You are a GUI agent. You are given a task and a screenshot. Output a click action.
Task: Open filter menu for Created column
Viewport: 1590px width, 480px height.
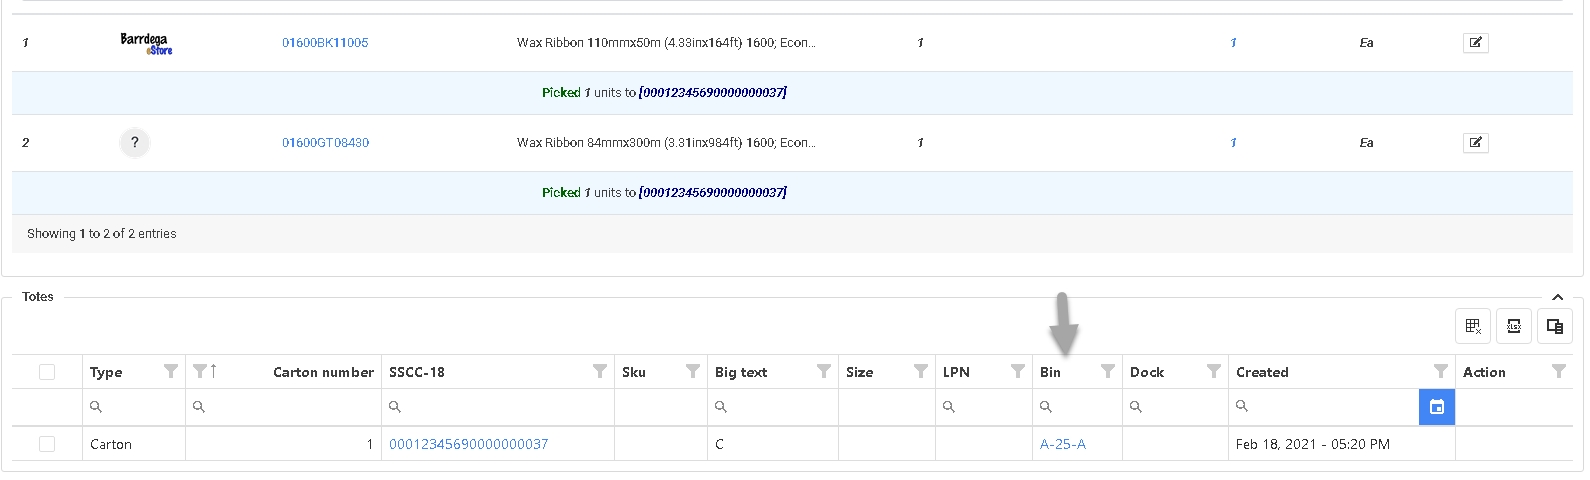click(1440, 372)
